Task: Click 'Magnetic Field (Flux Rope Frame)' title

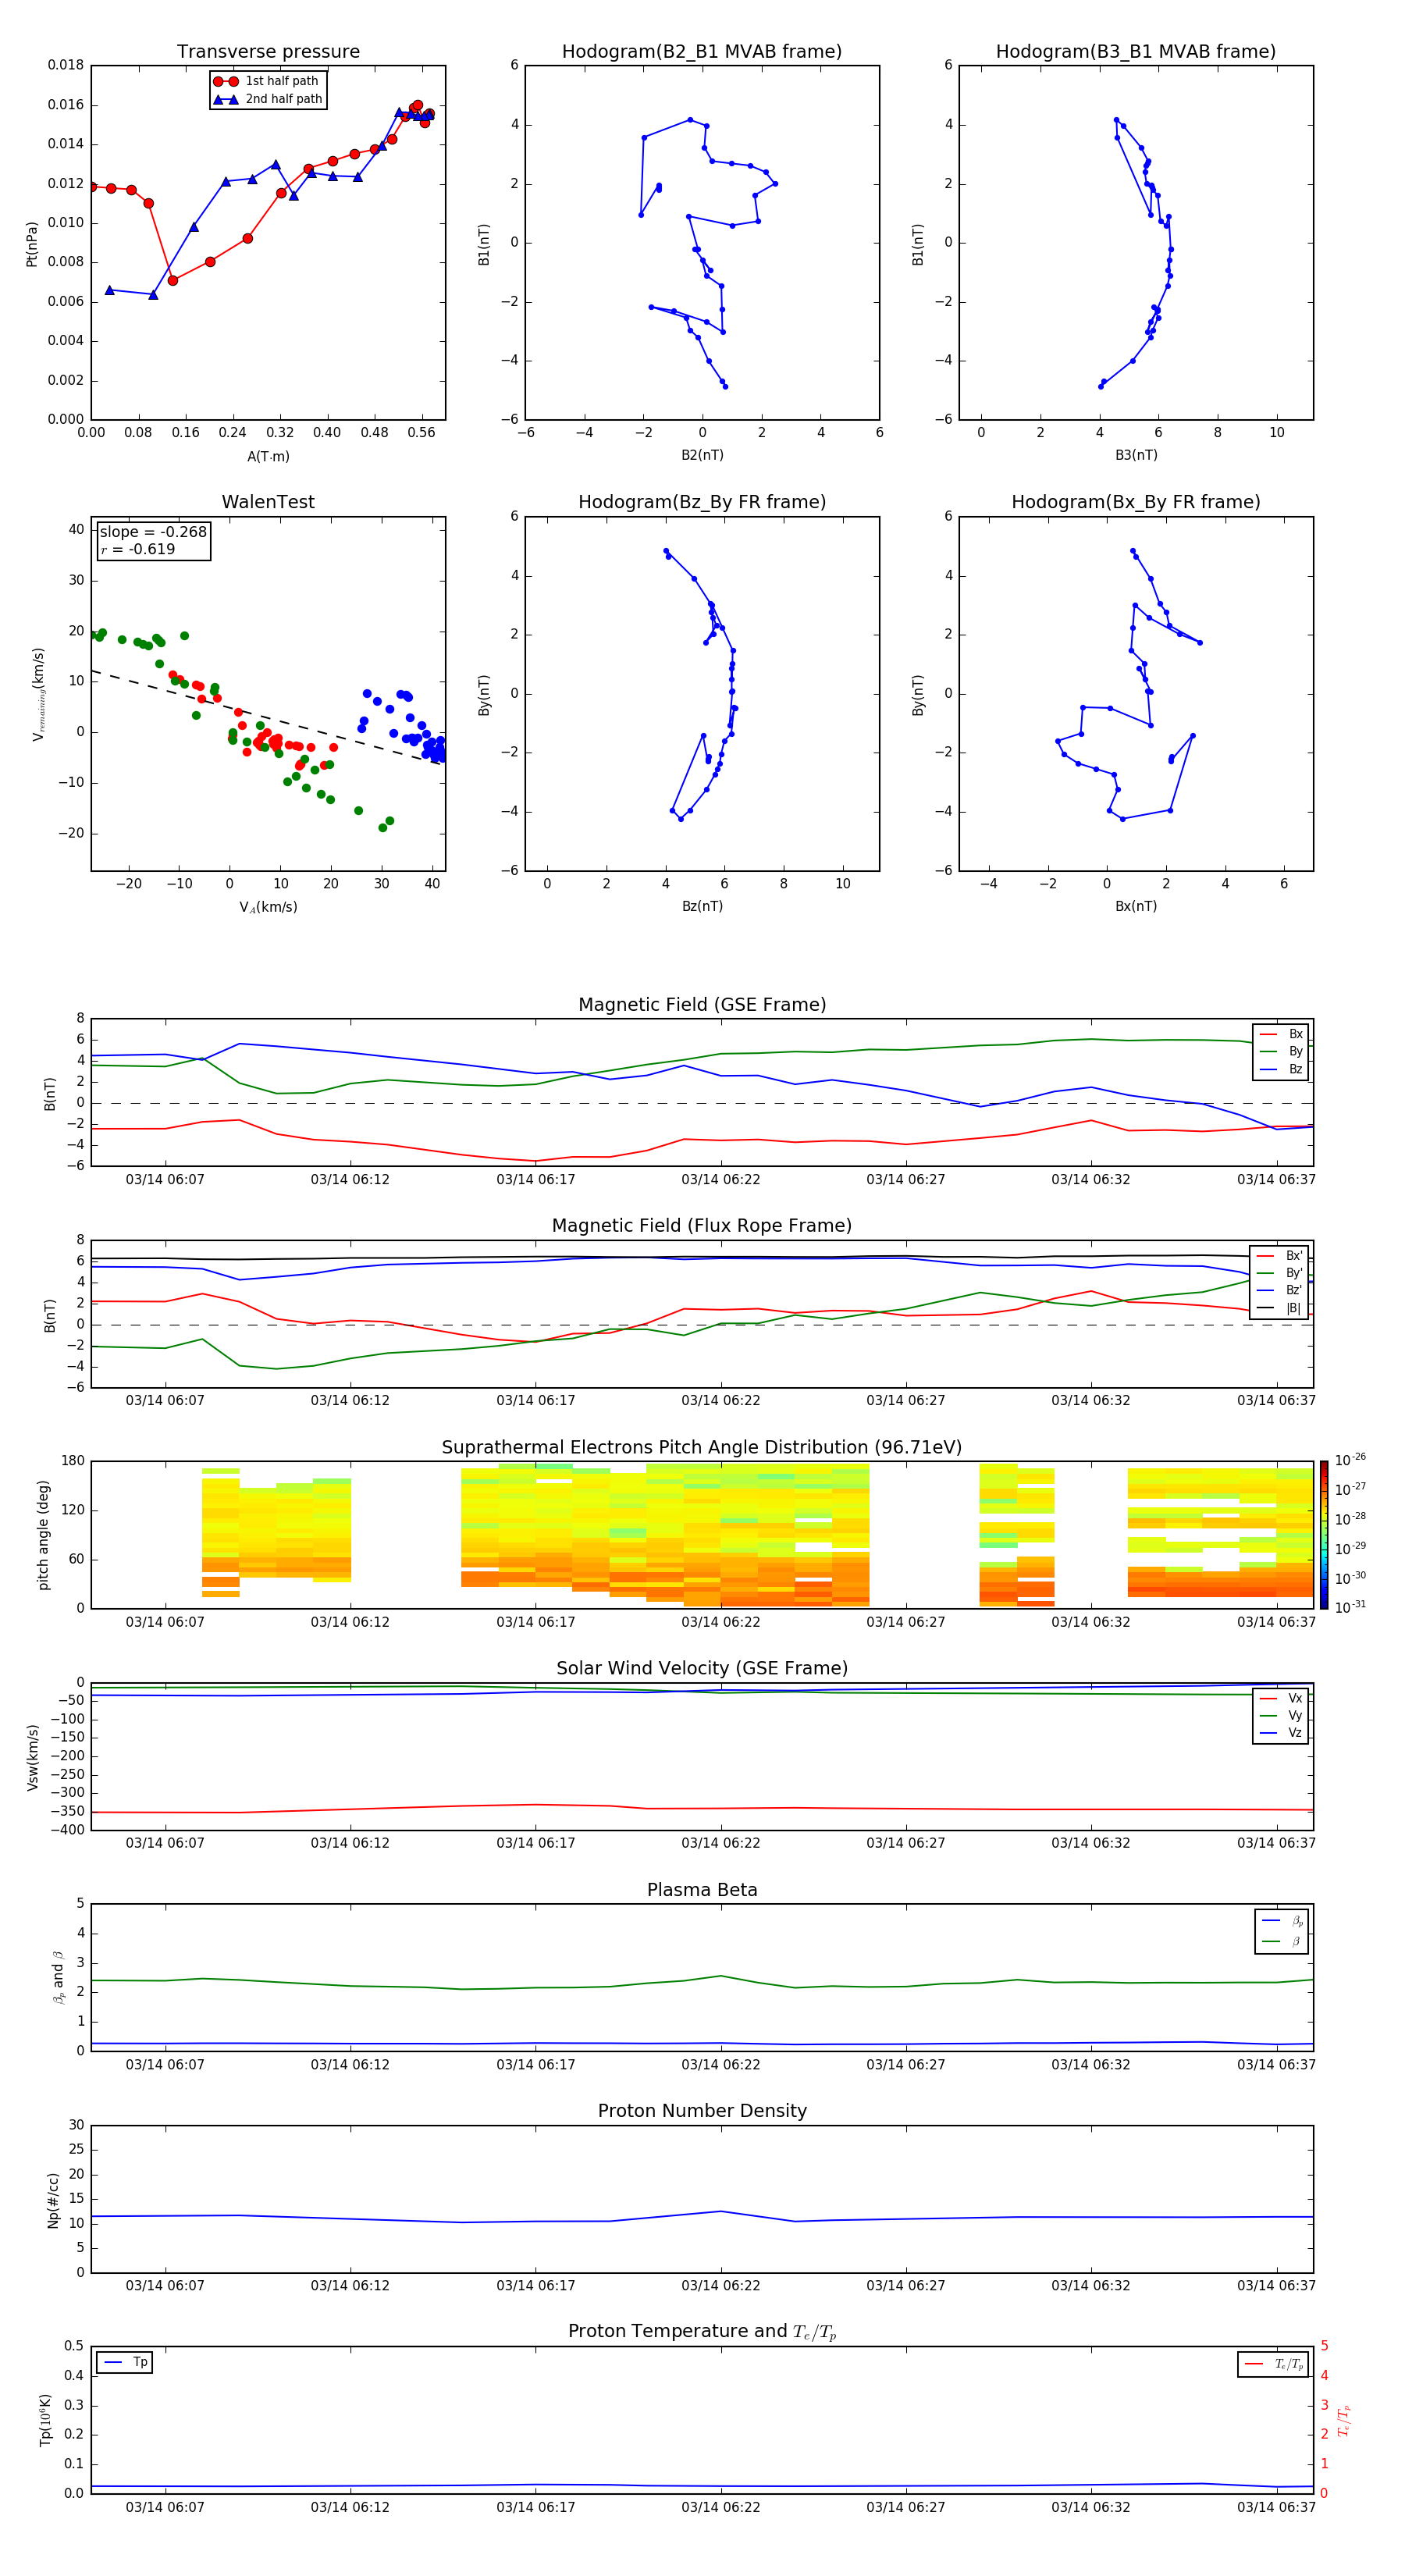Action: [x=702, y=1225]
